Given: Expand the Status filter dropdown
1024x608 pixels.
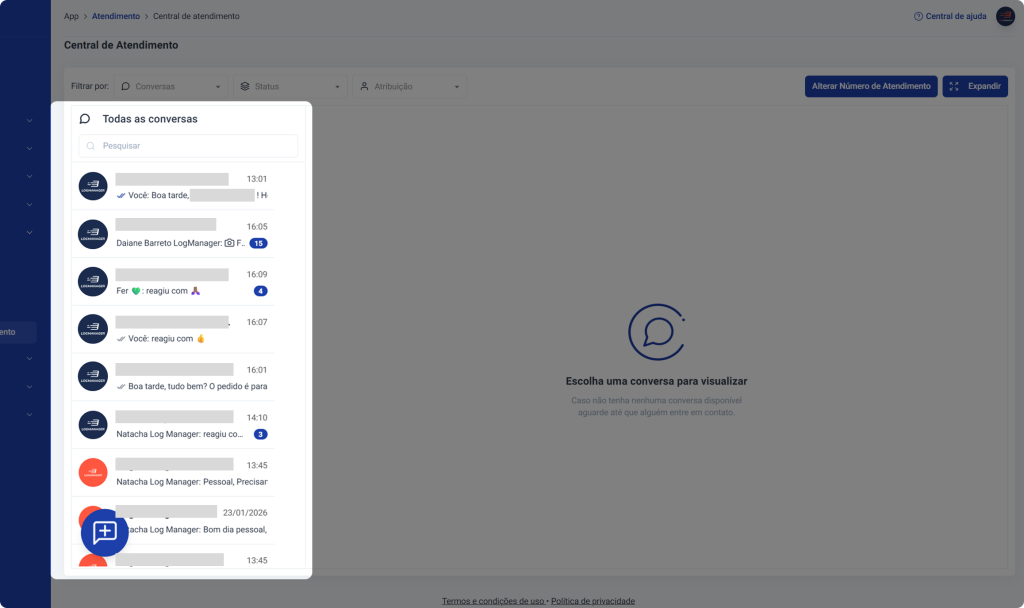Looking at the screenshot, I should click(291, 87).
